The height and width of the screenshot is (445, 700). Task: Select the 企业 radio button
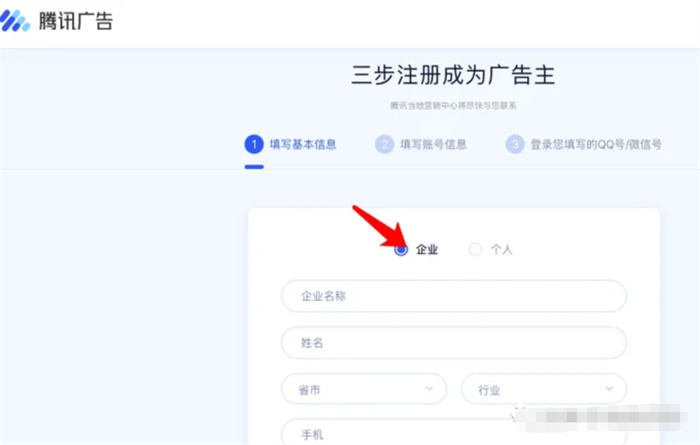[x=401, y=250]
